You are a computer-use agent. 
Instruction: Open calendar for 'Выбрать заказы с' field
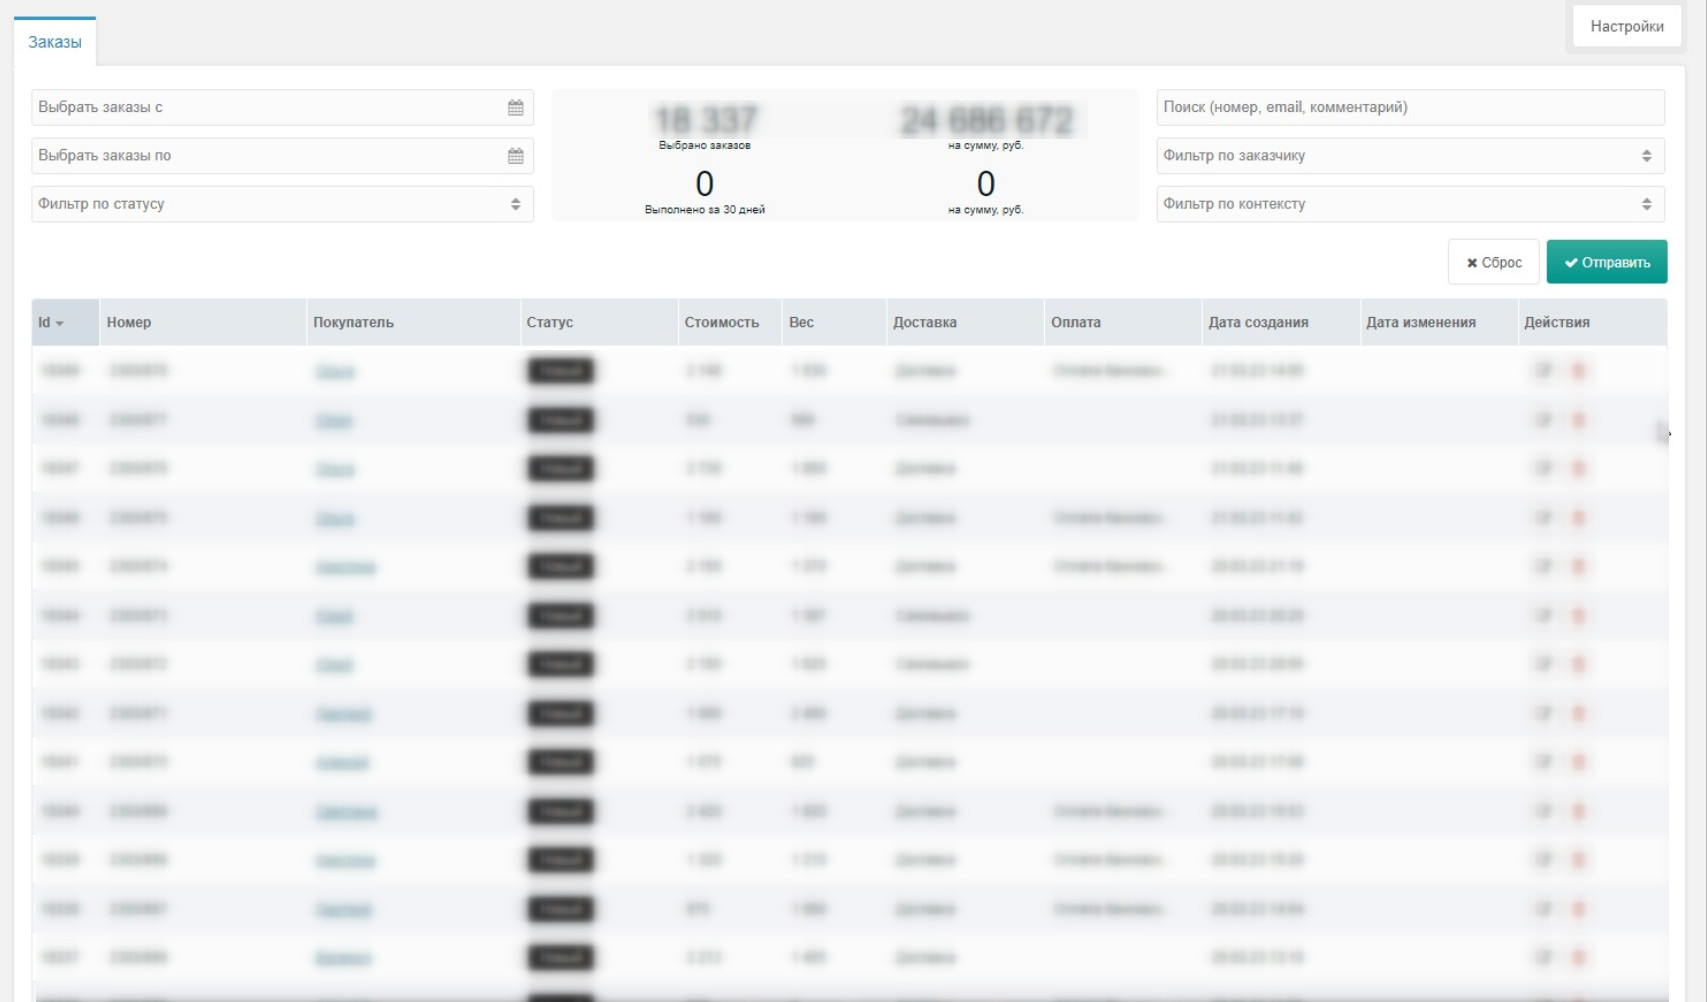tap(515, 108)
